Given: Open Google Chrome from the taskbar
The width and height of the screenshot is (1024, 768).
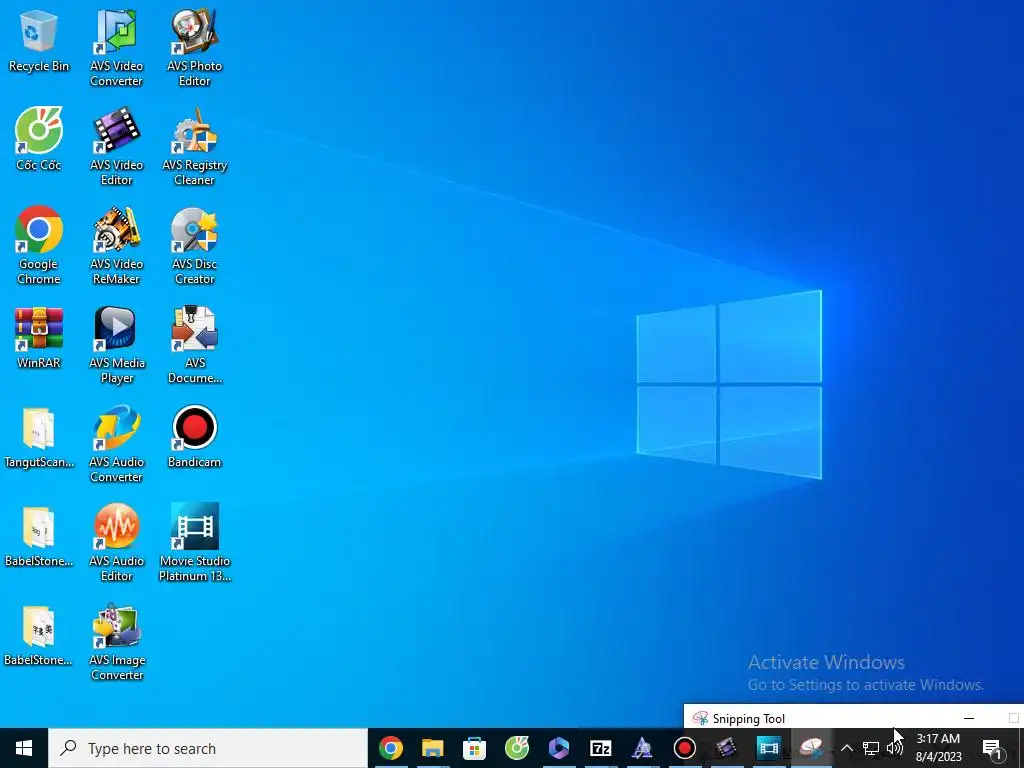Looking at the screenshot, I should 391,748.
